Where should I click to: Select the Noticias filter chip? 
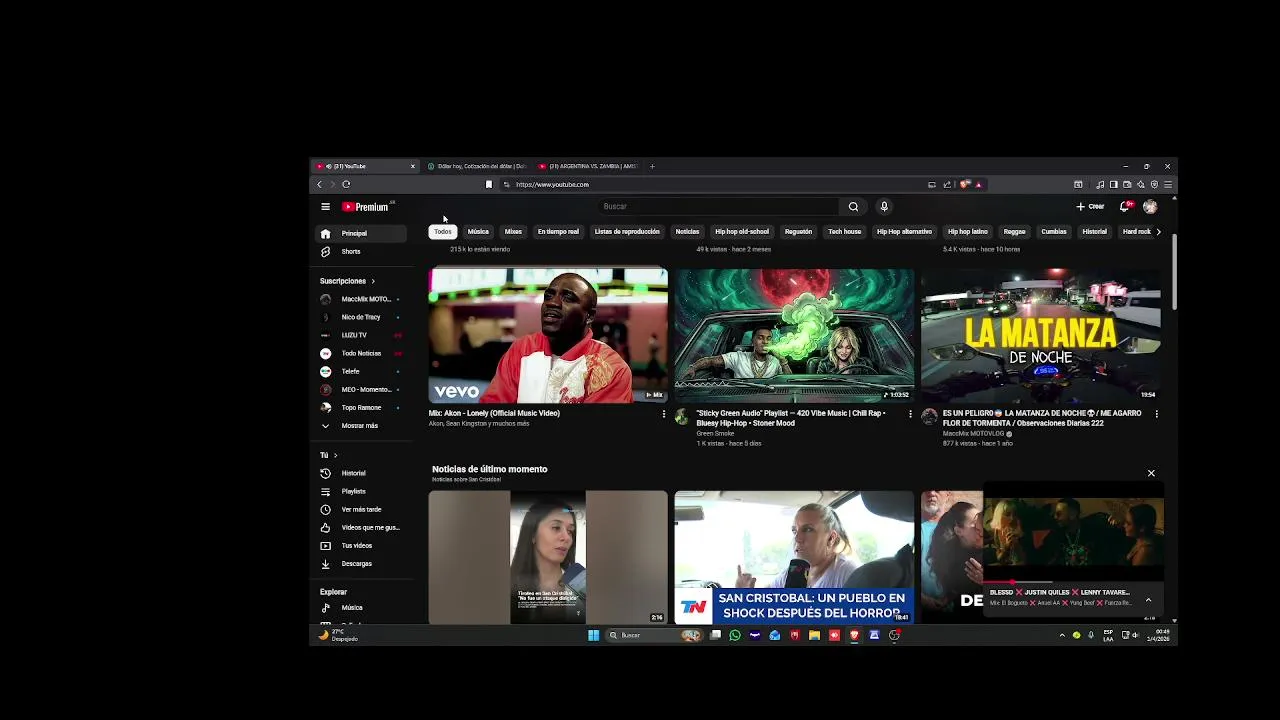(x=687, y=232)
